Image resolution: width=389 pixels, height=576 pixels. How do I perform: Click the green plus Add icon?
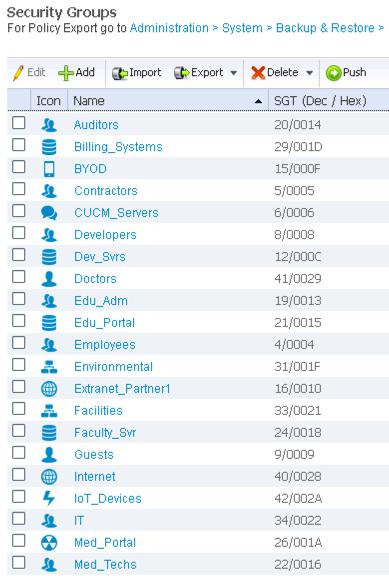(66, 73)
